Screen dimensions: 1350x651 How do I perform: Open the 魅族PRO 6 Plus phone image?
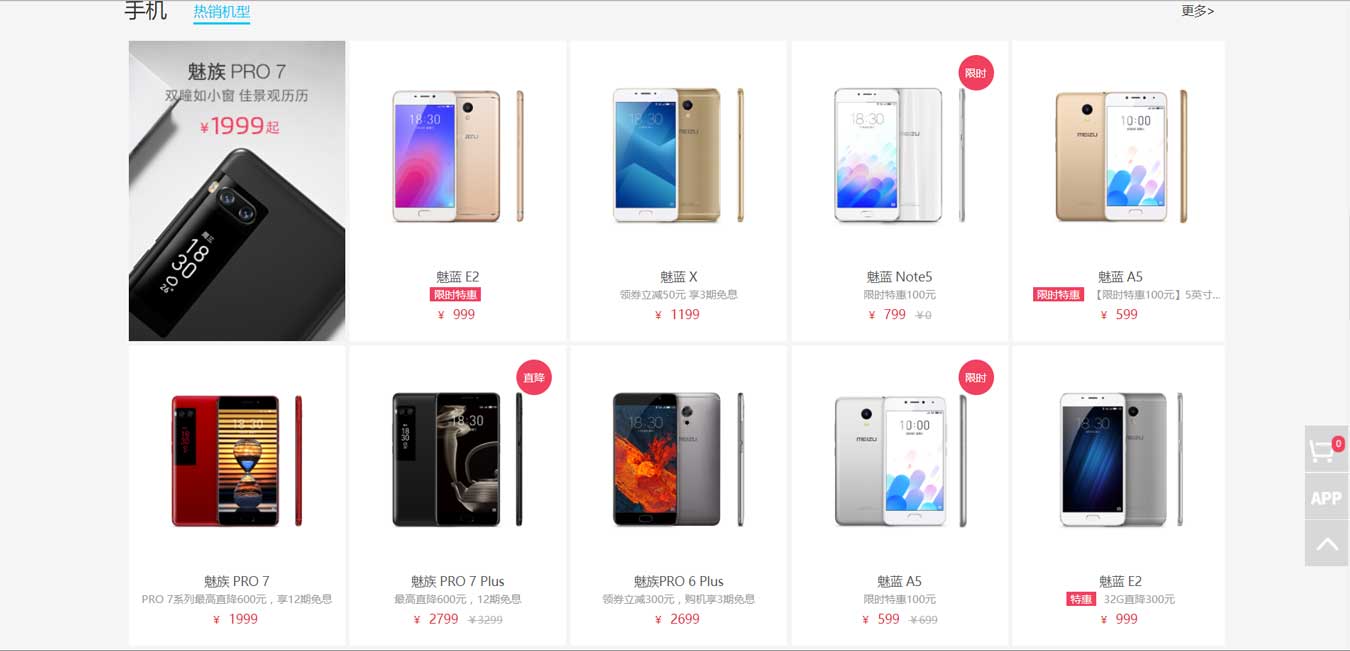point(679,460)
